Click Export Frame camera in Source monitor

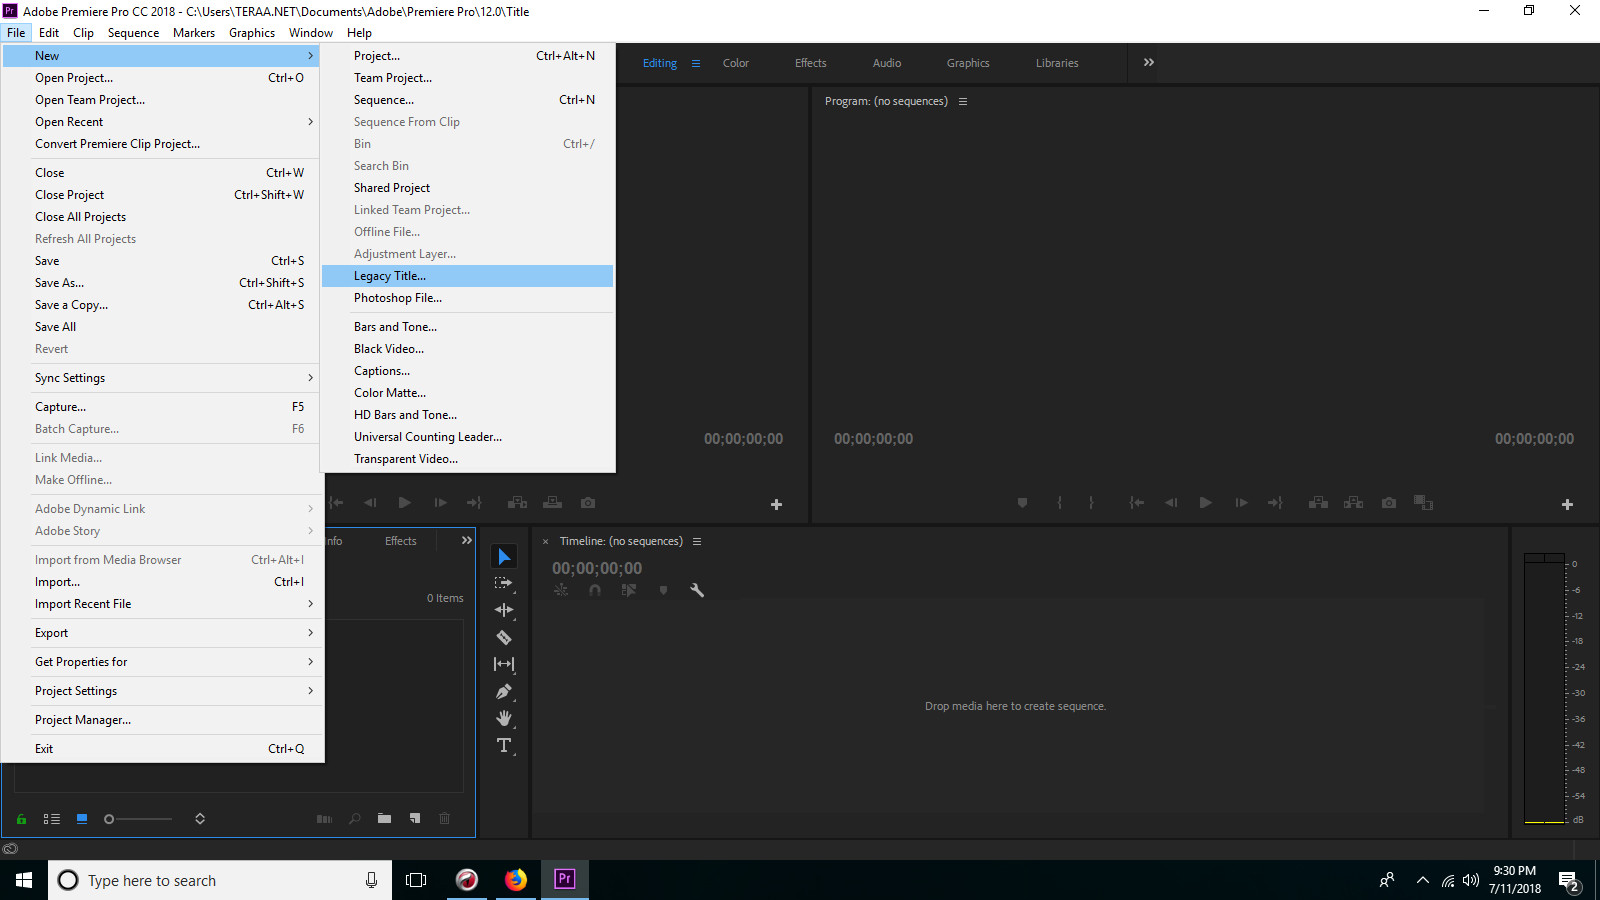(x=588, y=503)
